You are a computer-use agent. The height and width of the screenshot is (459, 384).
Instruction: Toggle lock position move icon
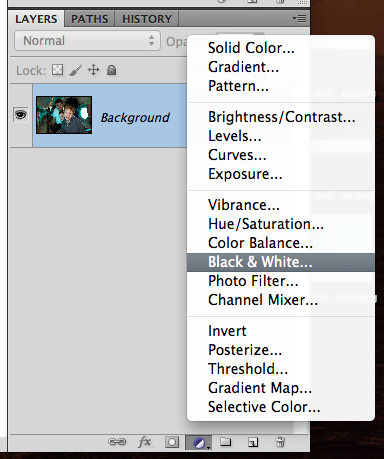click(93, 70)
